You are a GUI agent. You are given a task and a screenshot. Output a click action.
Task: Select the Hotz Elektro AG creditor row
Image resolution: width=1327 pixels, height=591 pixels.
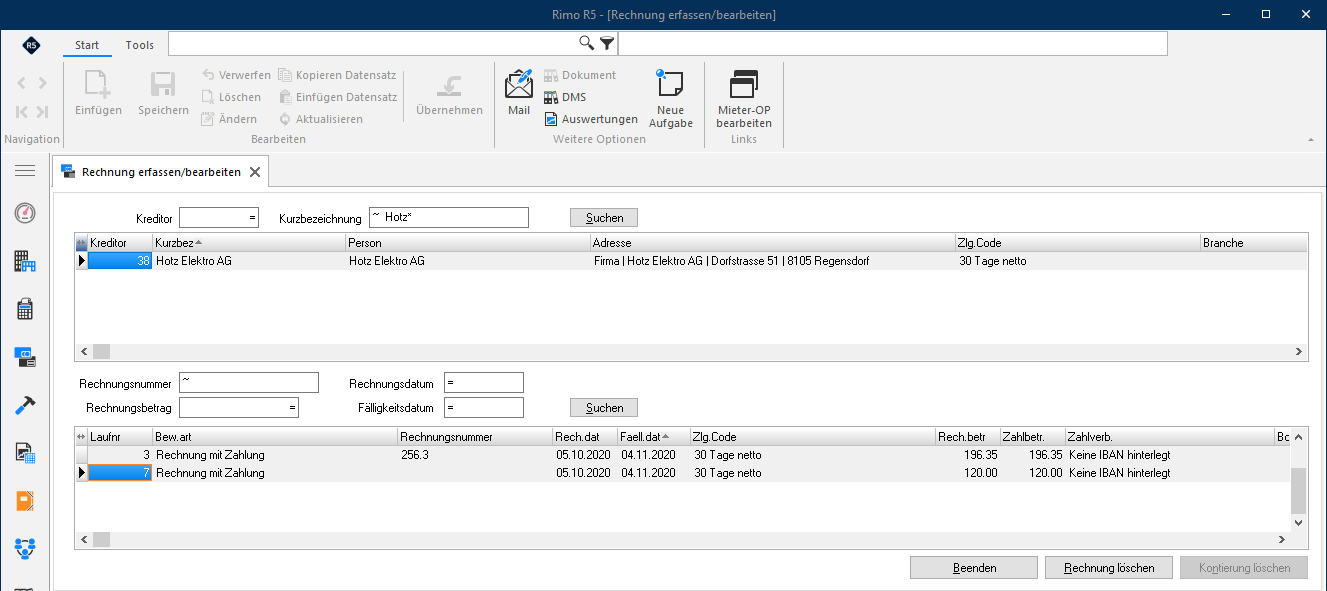click(691, 261)
